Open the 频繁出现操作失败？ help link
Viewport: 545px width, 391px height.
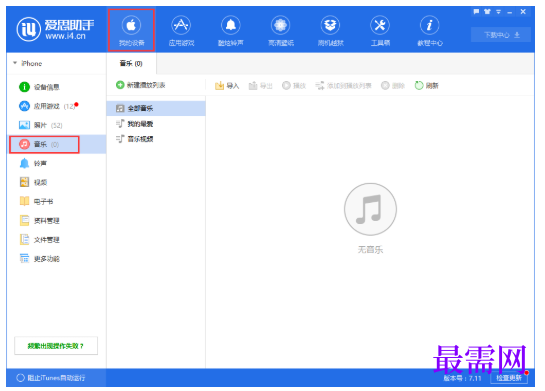tap(56, 346)
